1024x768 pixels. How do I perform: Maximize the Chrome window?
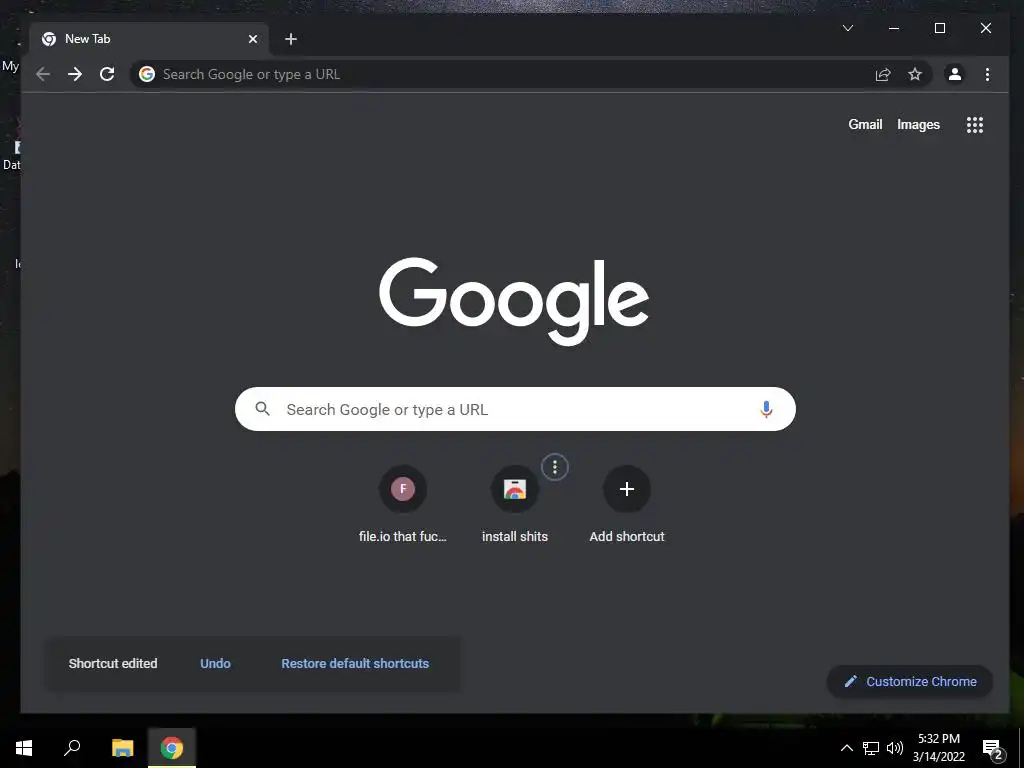(x=940, y=28)
